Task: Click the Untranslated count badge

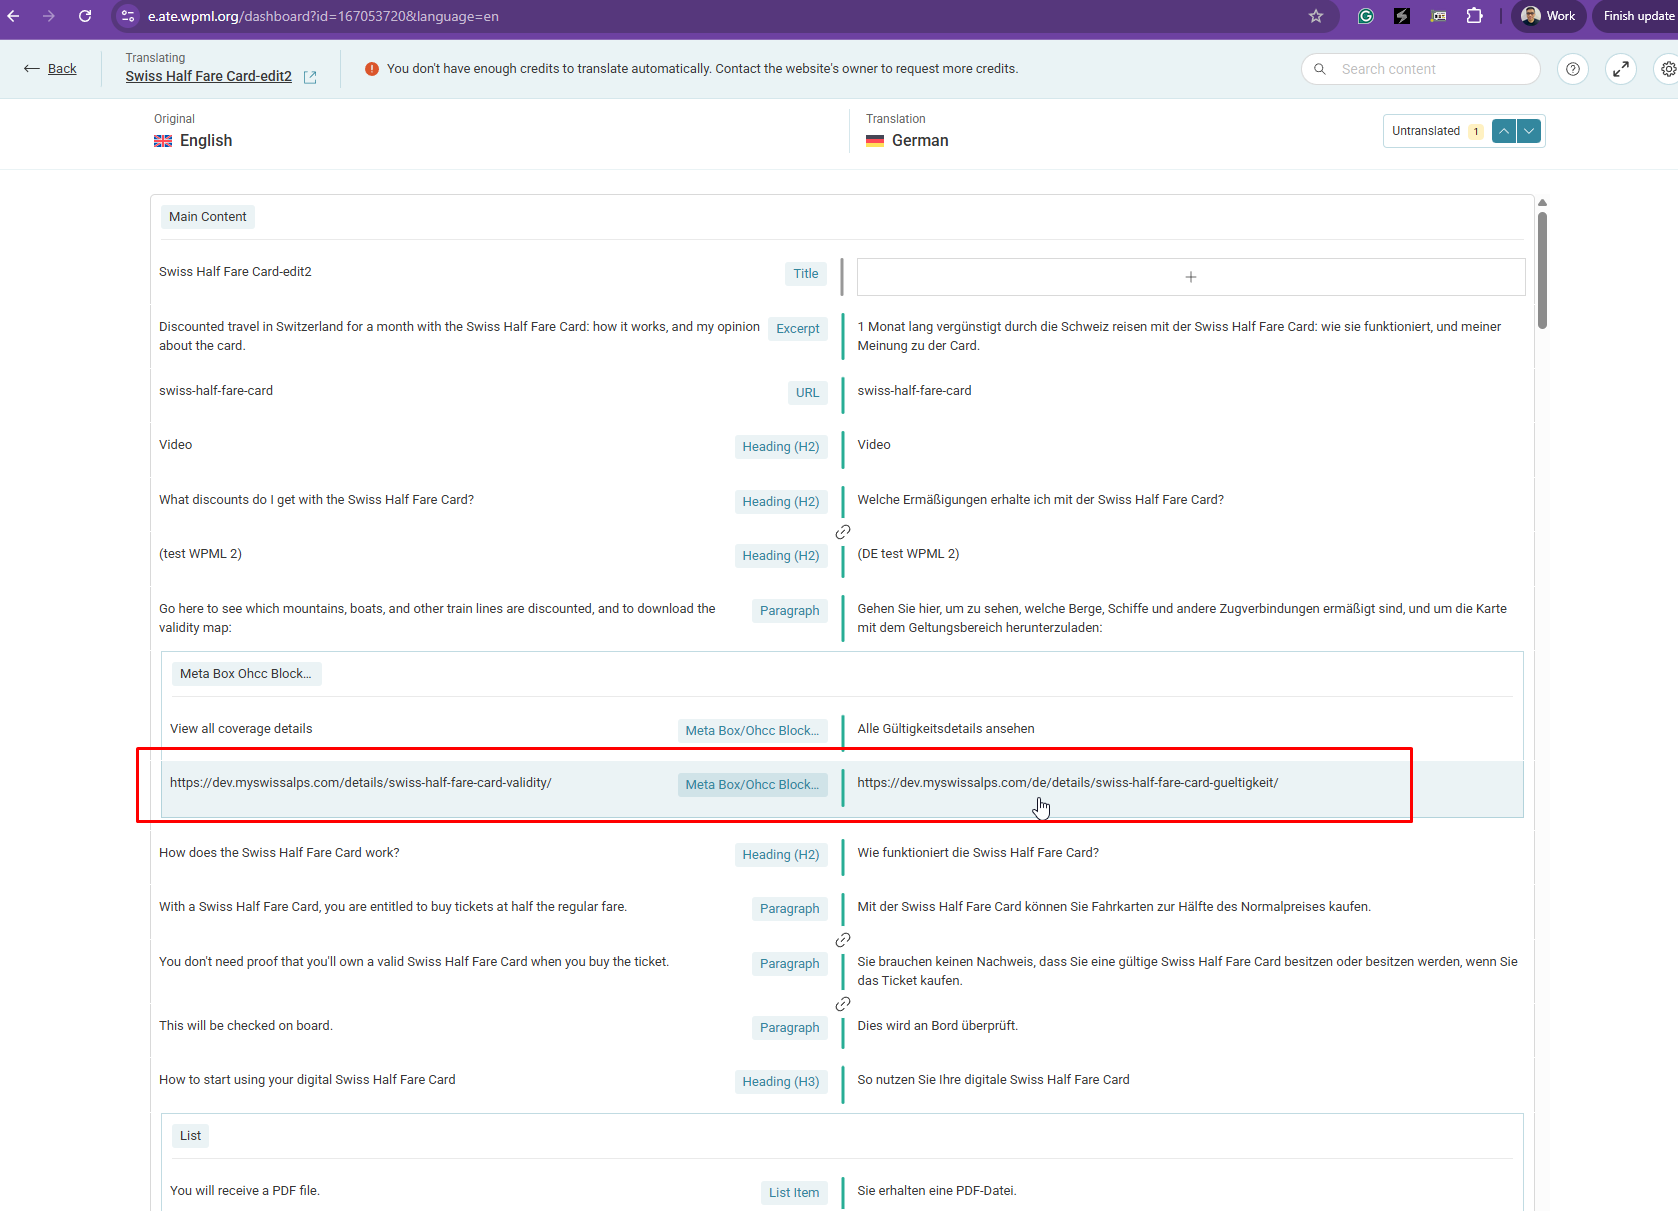Action: tap(1475, 131)
